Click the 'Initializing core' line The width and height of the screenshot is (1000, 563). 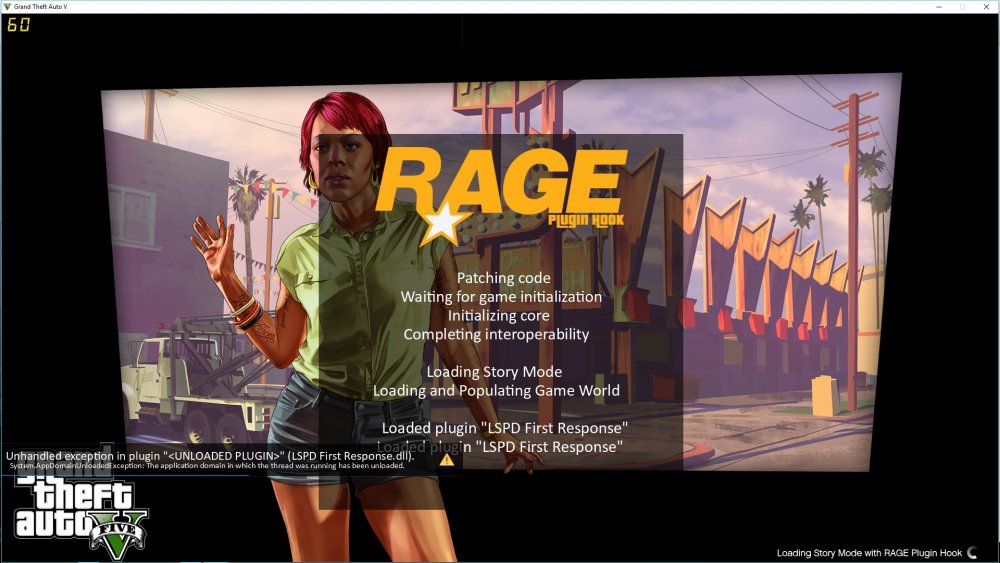(x=498, y=316)
